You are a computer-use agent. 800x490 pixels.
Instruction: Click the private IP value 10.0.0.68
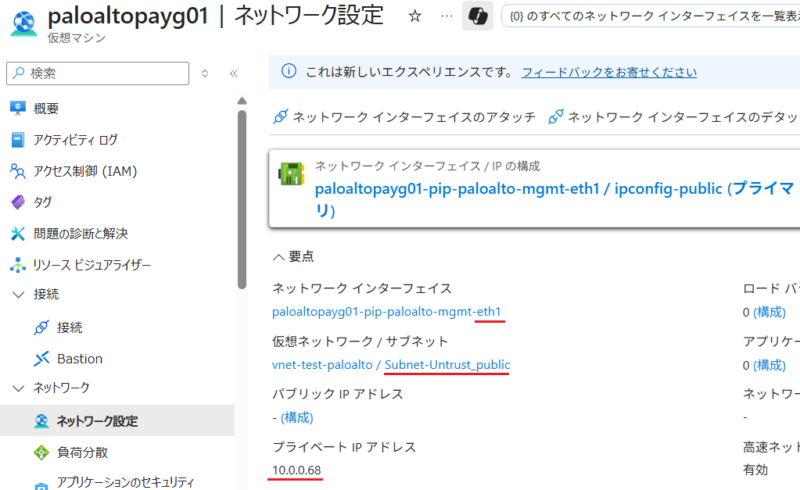296,470
